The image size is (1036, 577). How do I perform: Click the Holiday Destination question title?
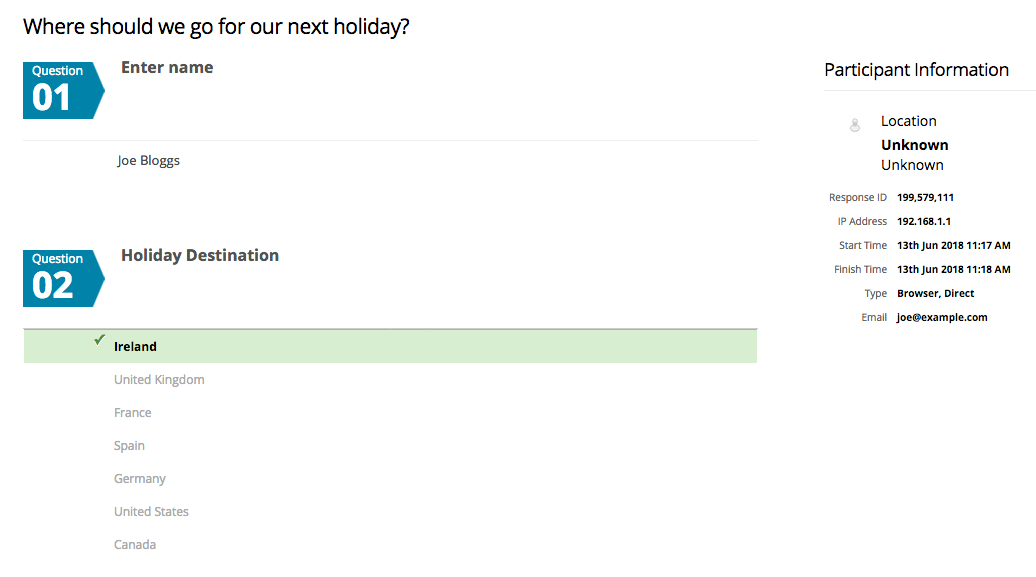[x=200, y=256]
